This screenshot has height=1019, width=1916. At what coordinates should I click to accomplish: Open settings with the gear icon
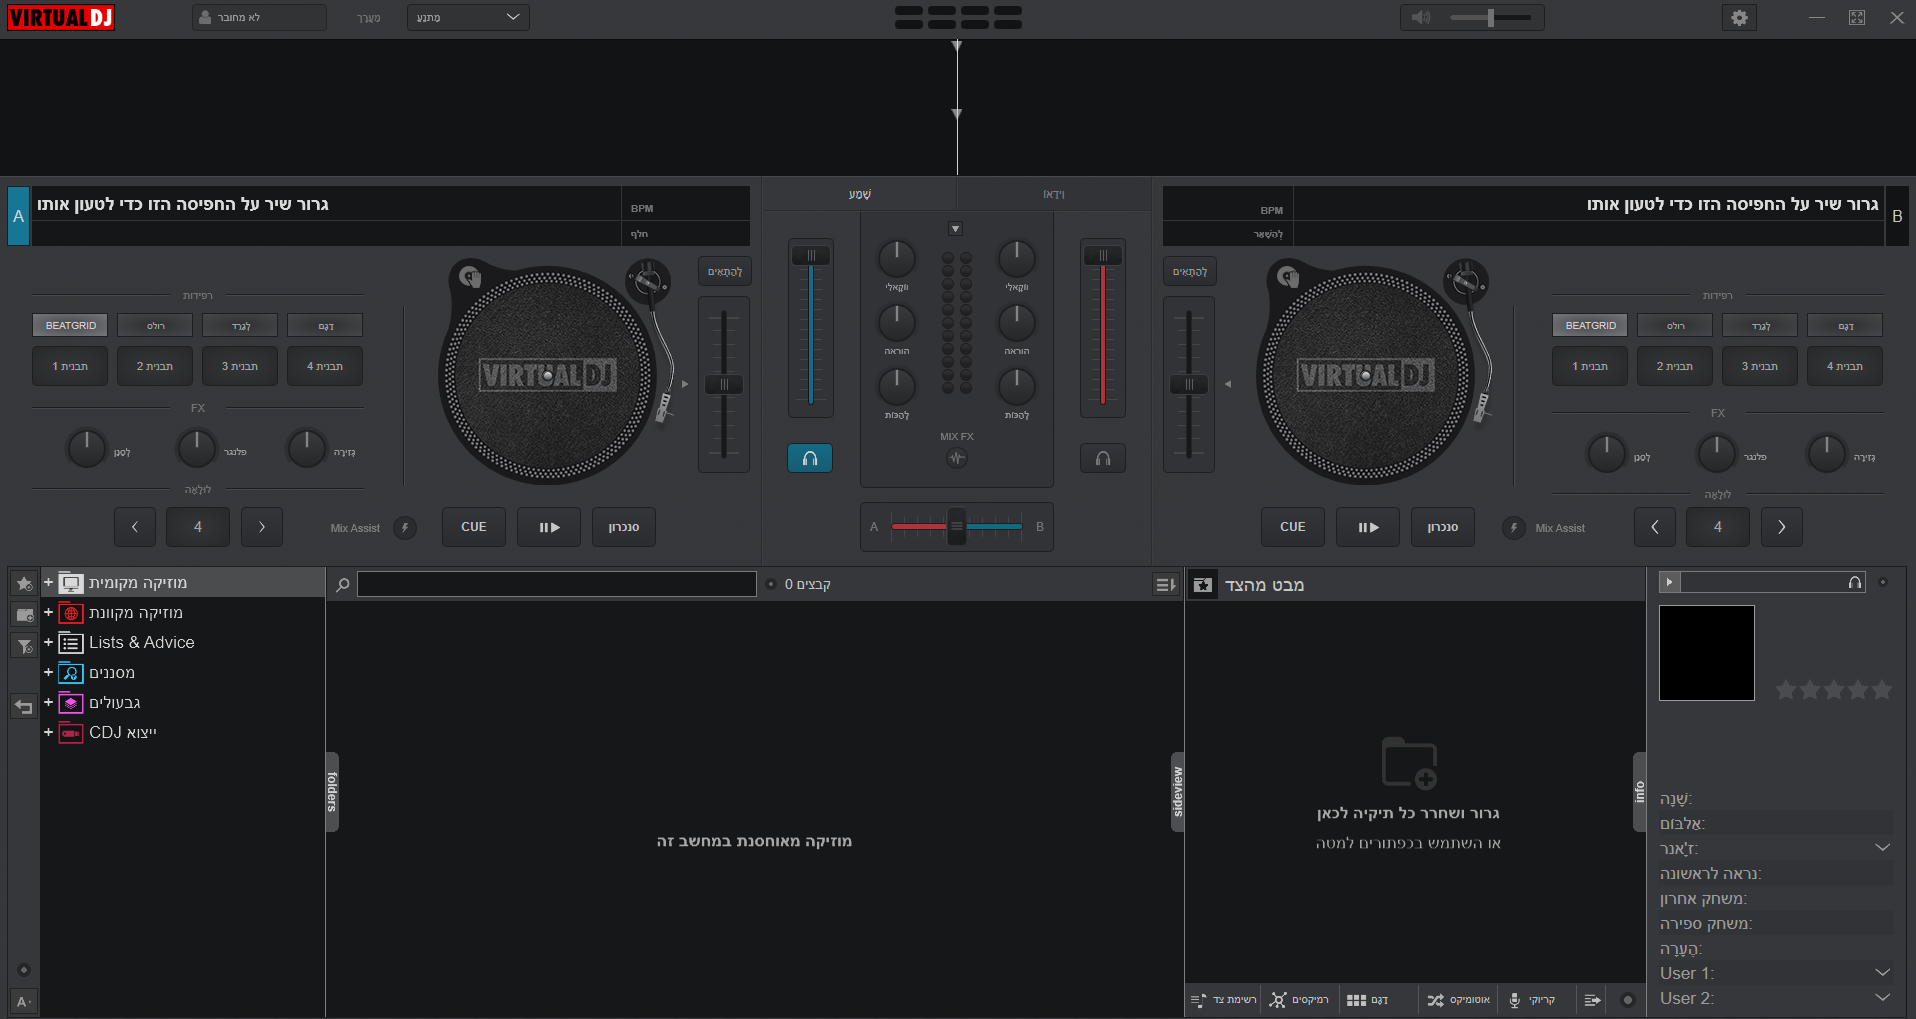point(1739,18)
